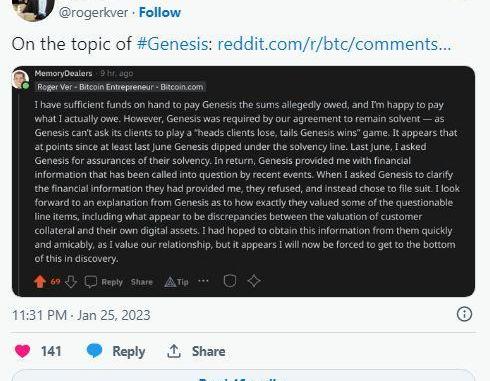This screenshot has width=490, height=381.
Task: Click the diamond award icon
Action: tap(254, 281)
